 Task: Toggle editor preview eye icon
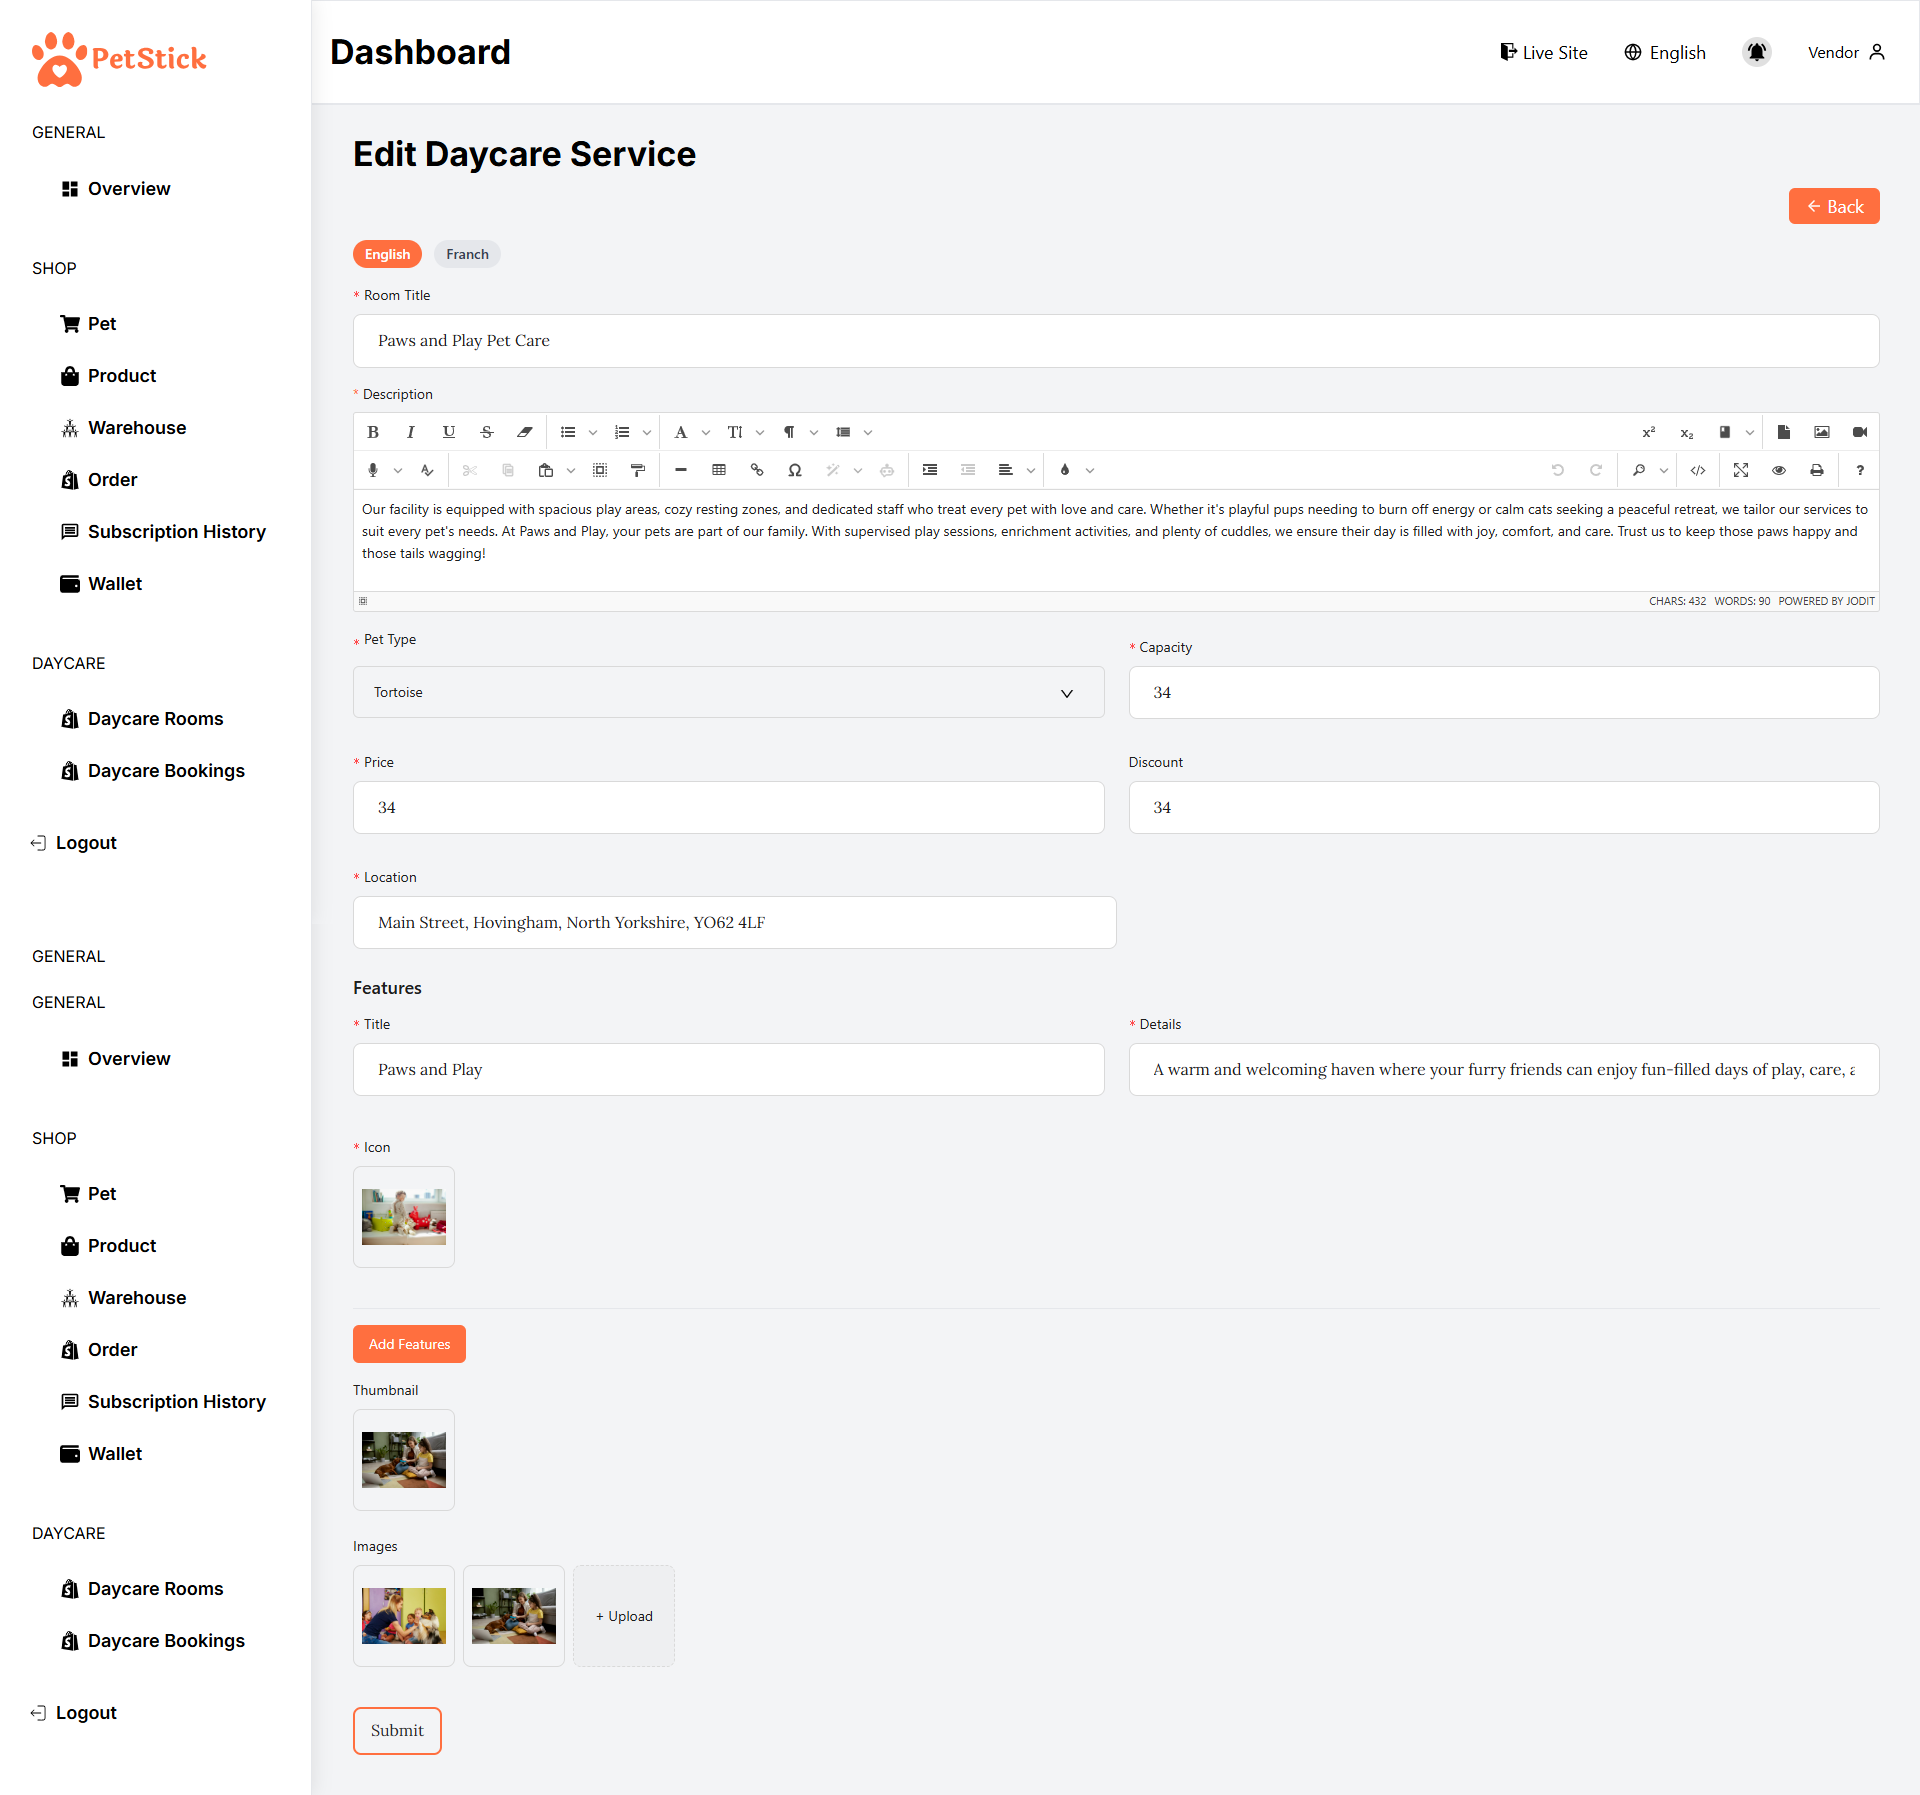pos(1779,470)
